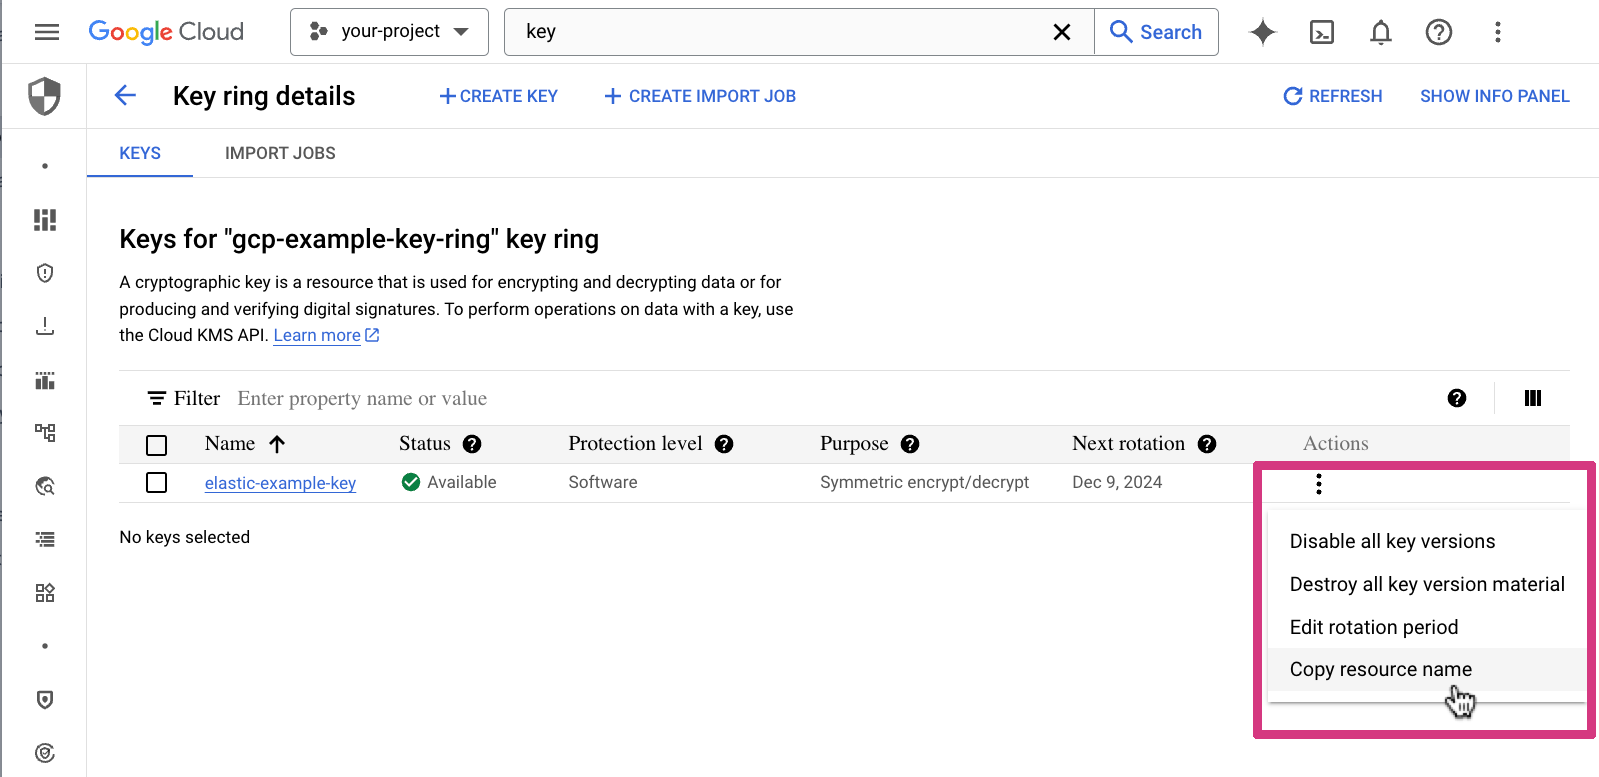Open the Learn more link
Image resolution: width=1599 pixels, height=777 pixels.
click(317, 335)
